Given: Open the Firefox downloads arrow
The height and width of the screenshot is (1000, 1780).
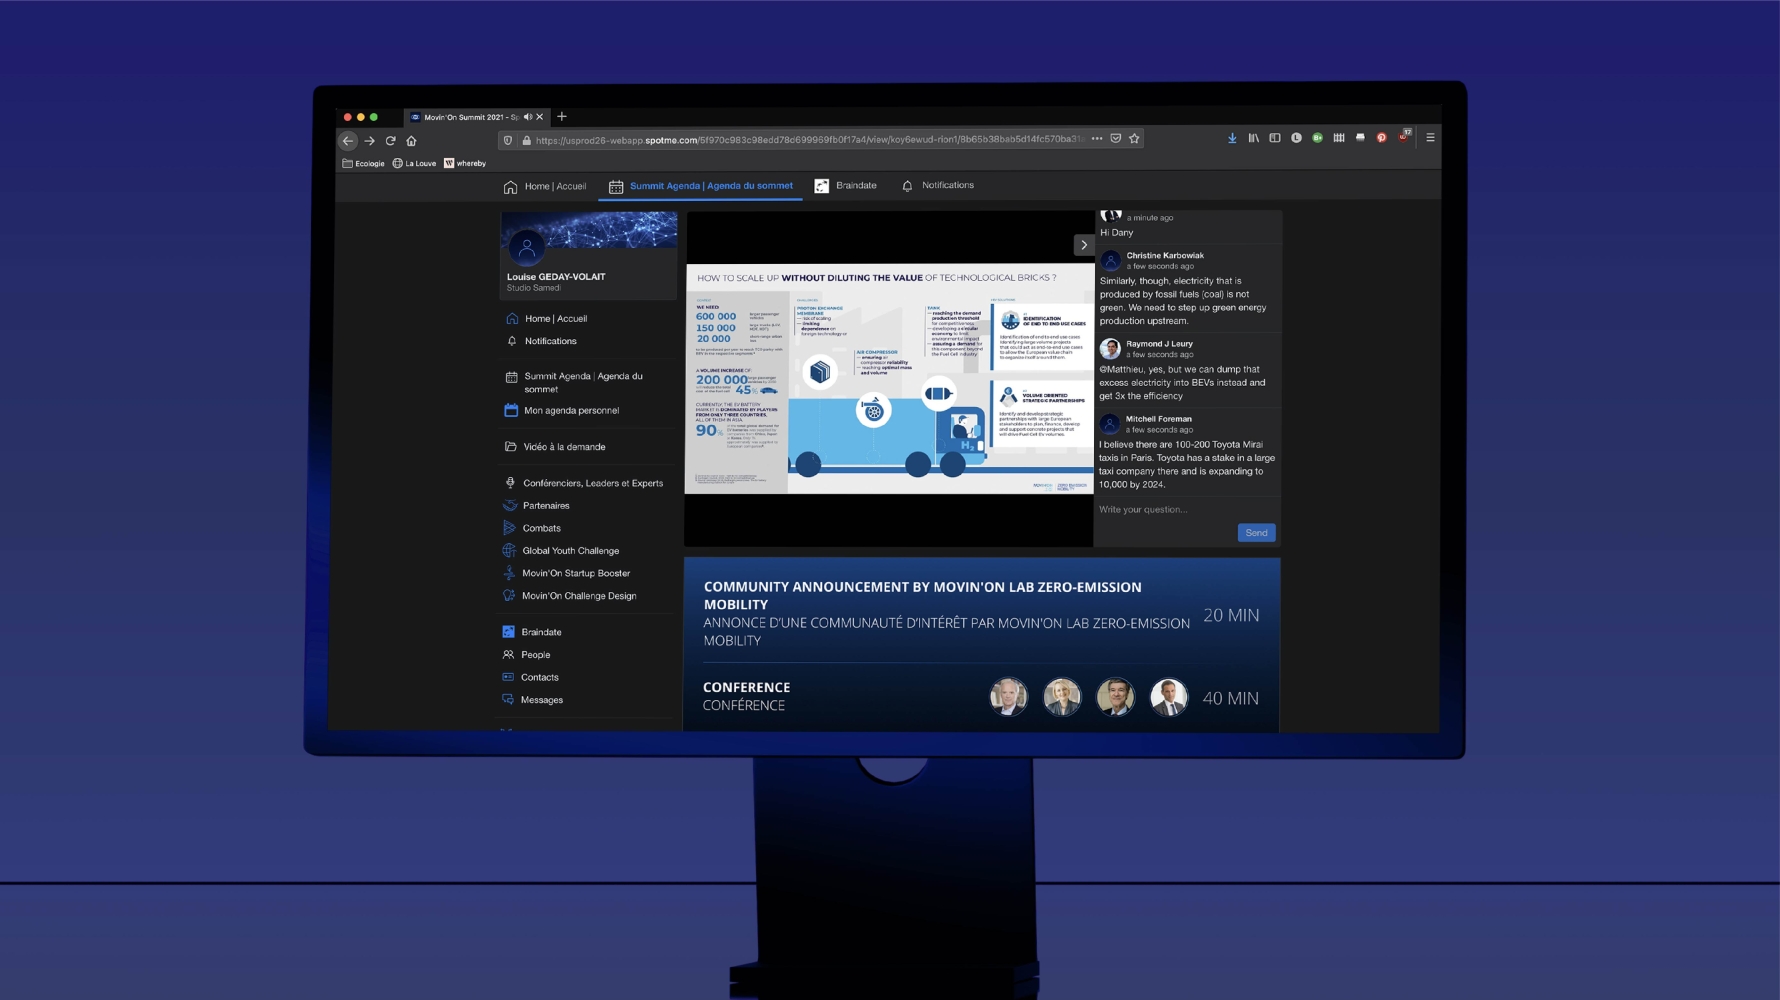Looking at the screenshot, I should tap(1232, 138).
